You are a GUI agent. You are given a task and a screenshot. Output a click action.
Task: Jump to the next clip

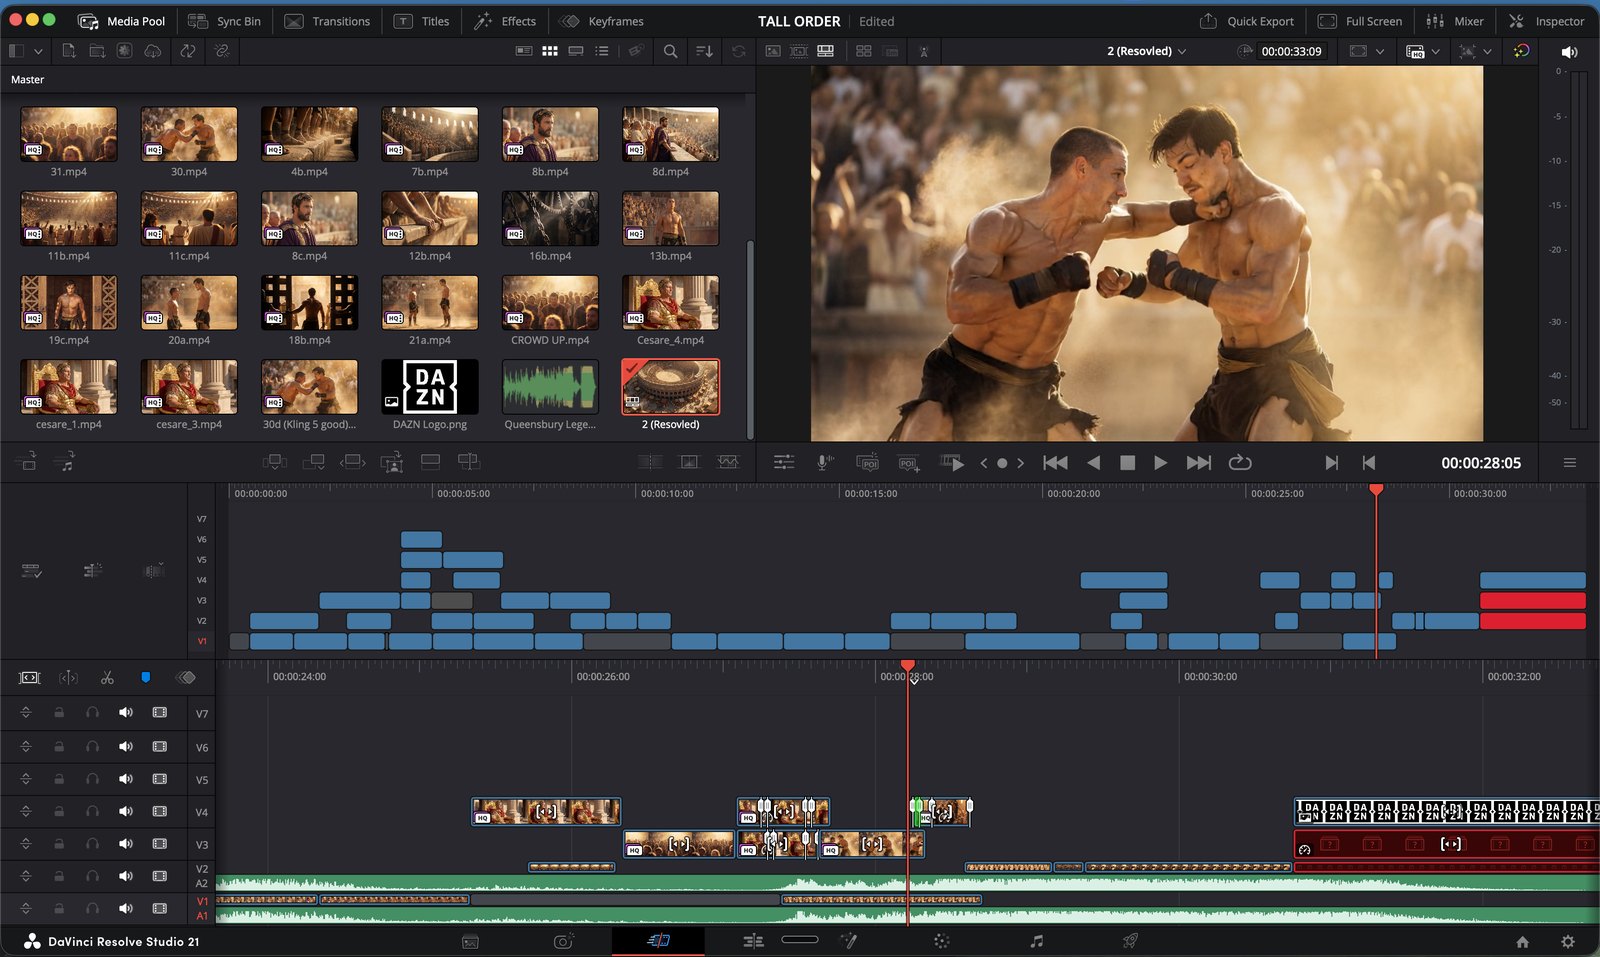pos(1198,463)
